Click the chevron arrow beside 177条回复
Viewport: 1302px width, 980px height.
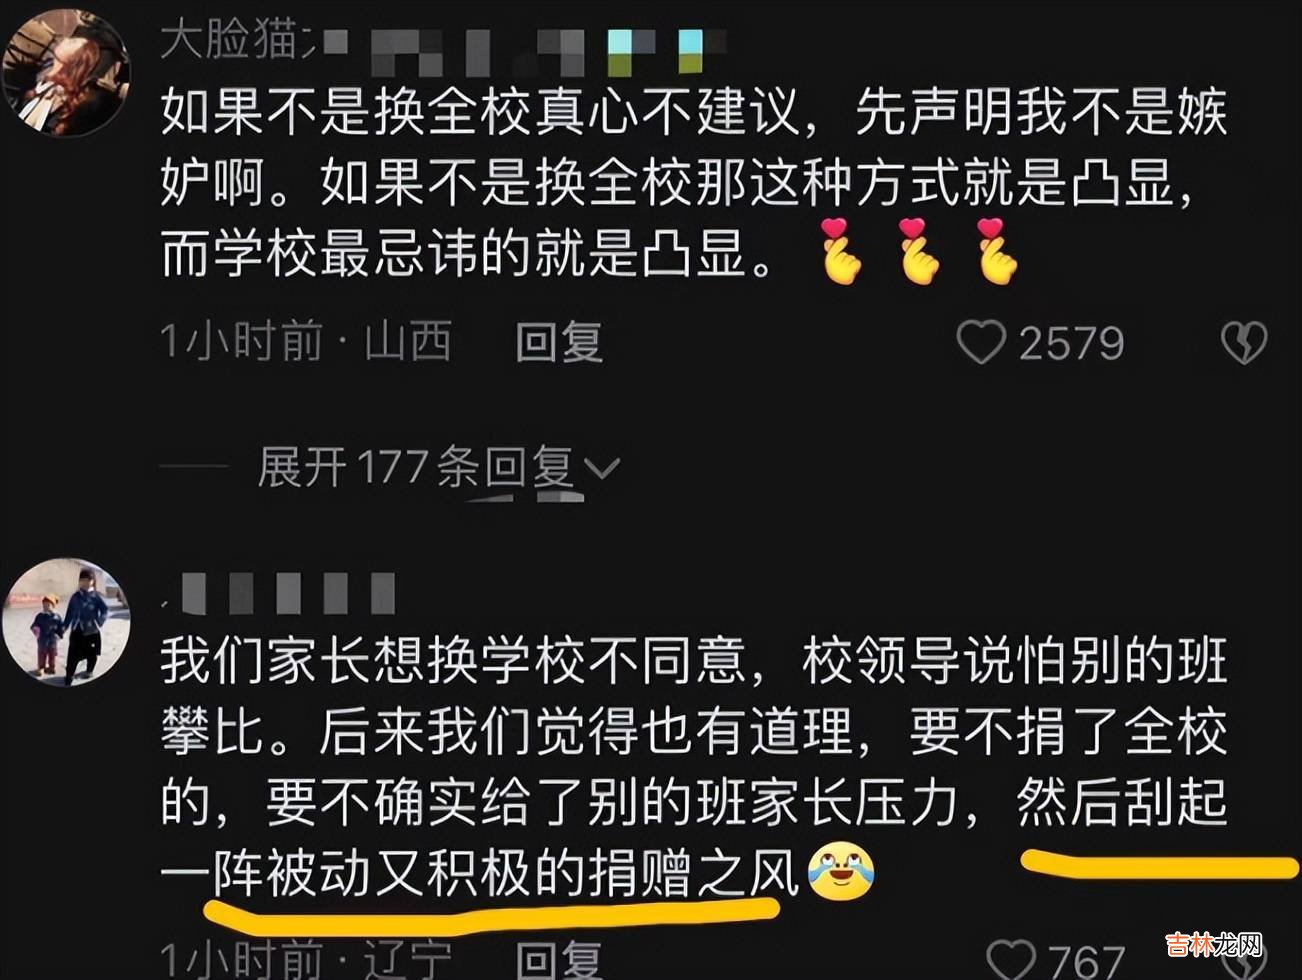pos(602,468)
